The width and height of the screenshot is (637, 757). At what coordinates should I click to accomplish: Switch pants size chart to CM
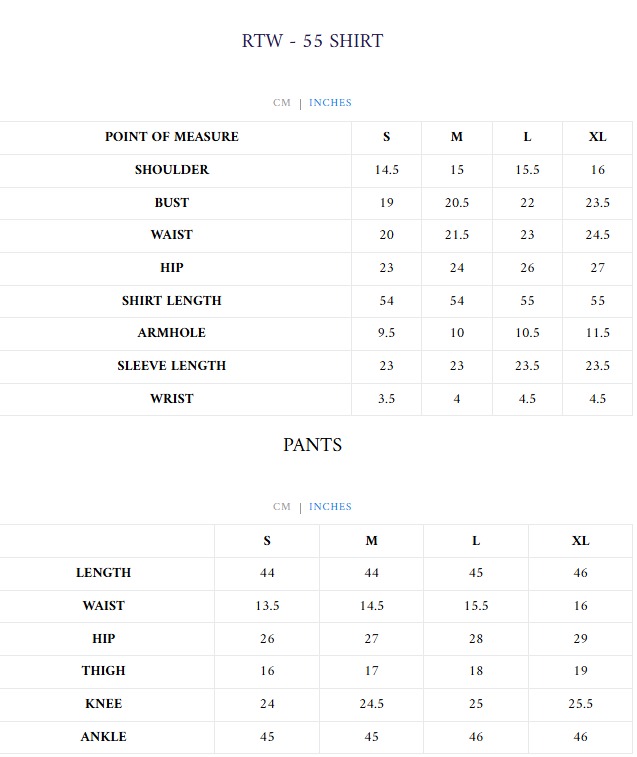pos(282,507)
